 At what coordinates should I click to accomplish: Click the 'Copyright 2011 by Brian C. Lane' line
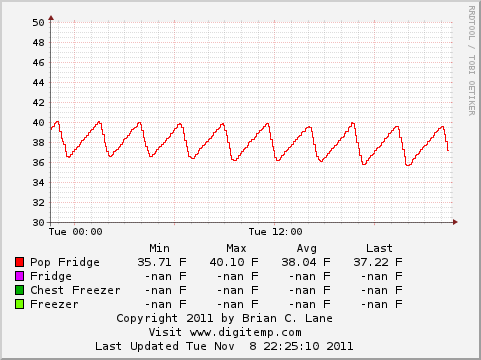[x=224, y=318]
